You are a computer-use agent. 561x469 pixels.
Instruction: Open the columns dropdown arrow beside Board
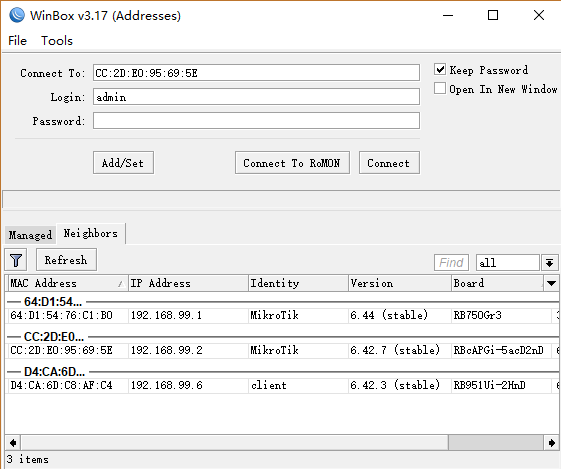click(x=551, y=283)
